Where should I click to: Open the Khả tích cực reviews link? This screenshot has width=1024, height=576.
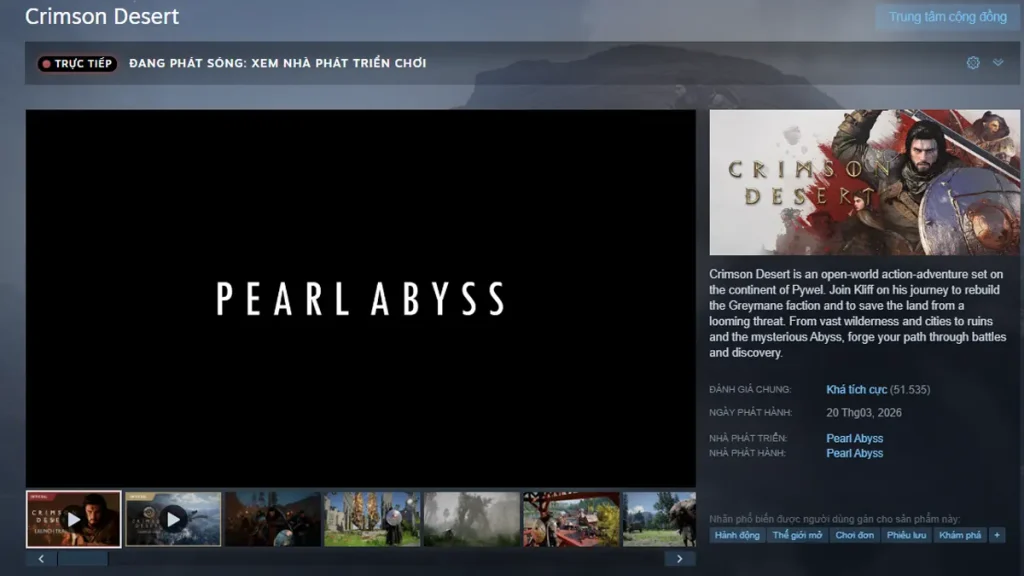click(856, 390)
